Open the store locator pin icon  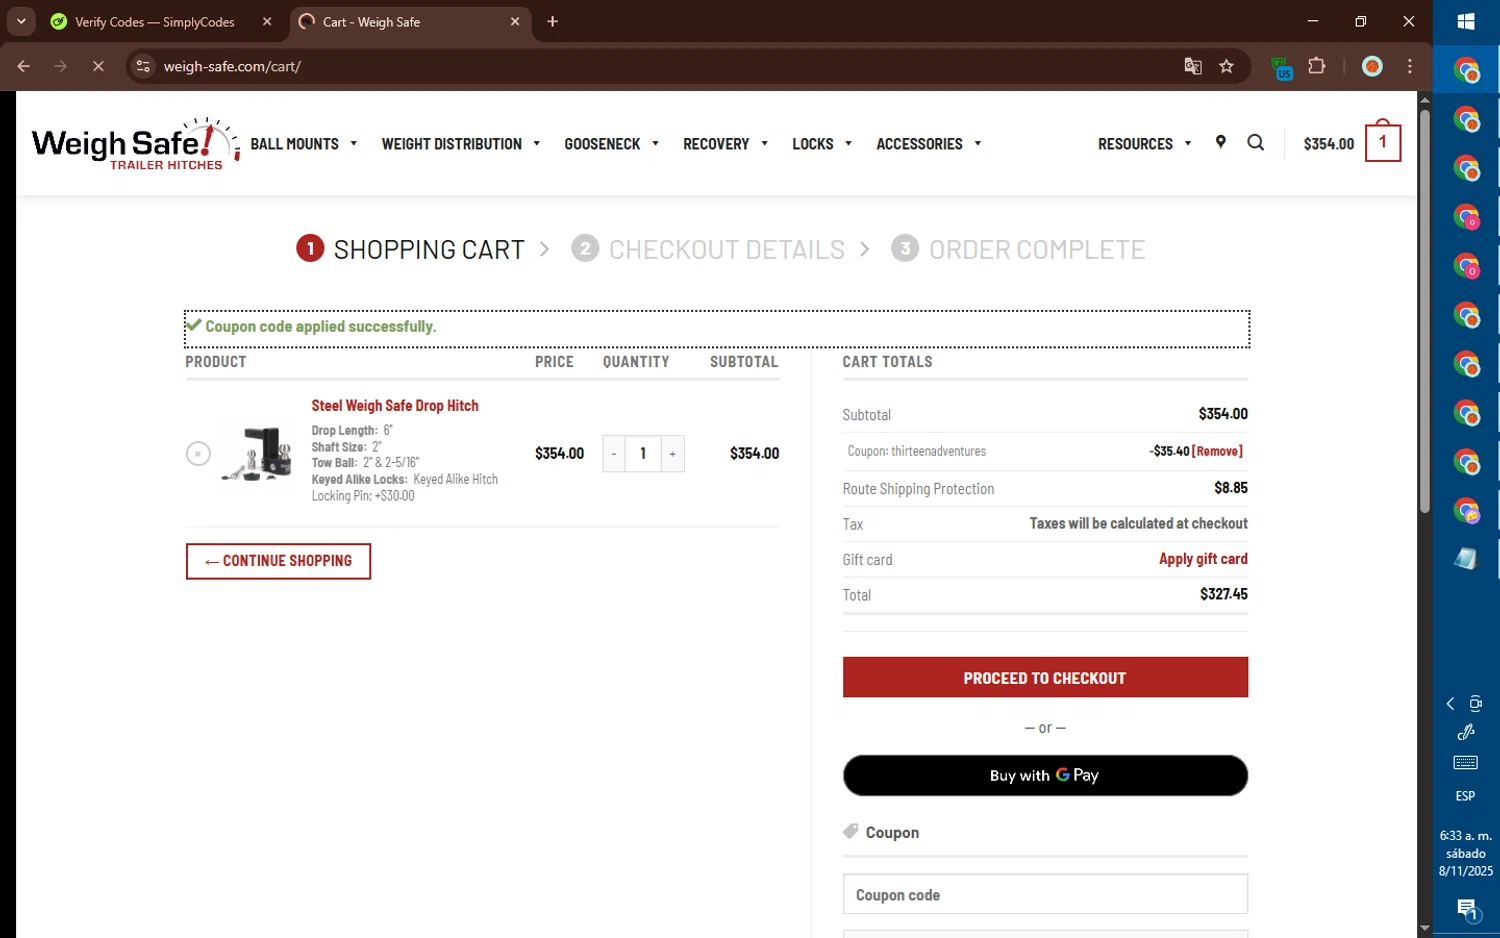point(1220,142)
